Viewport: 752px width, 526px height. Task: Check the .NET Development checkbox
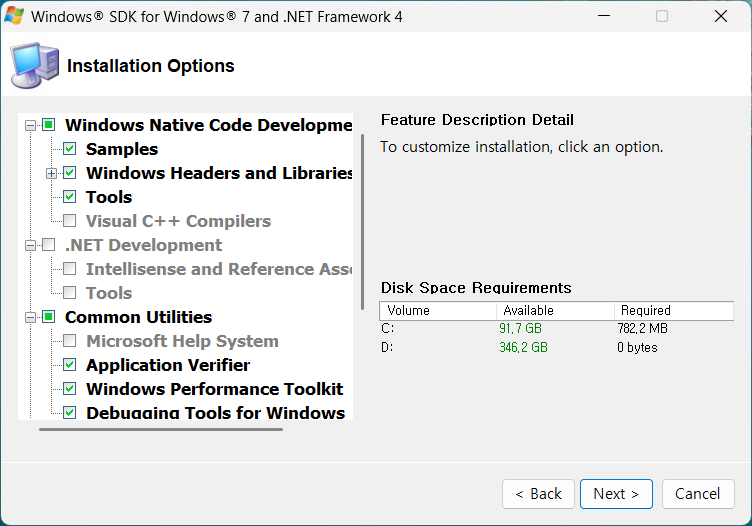[x=48, y=245]
